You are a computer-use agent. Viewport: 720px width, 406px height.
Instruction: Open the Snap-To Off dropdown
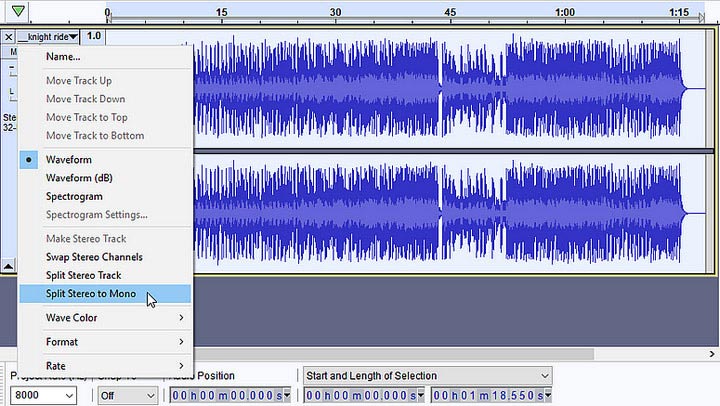[128, 395]
